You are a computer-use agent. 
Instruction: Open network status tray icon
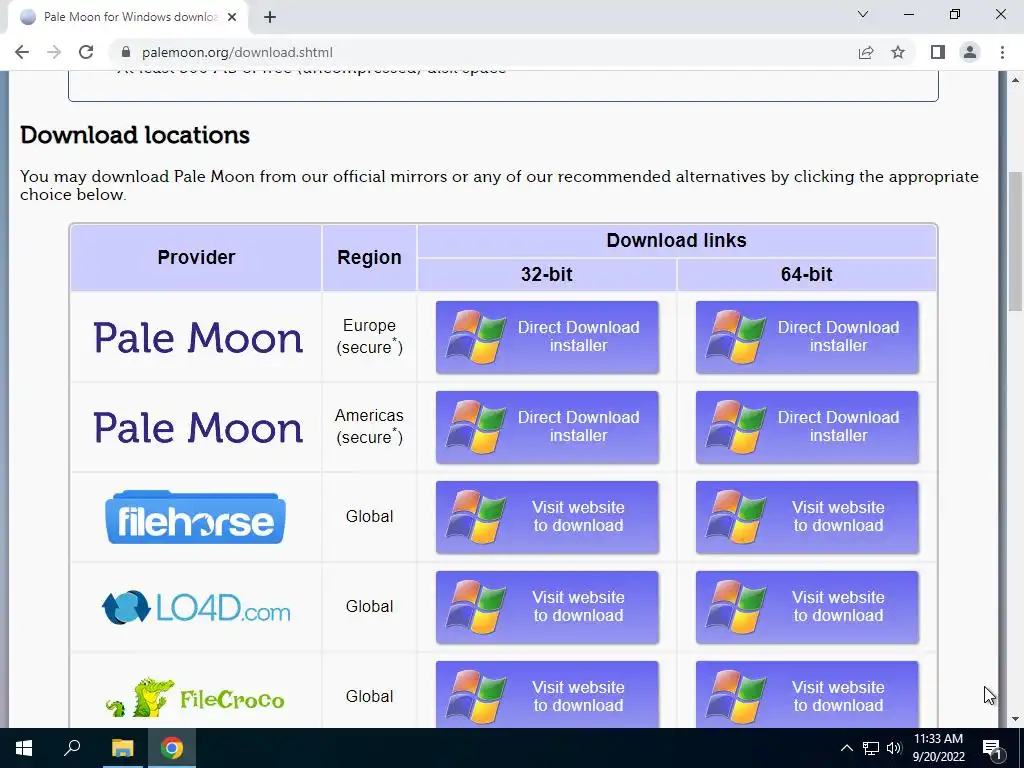(871, 748)
